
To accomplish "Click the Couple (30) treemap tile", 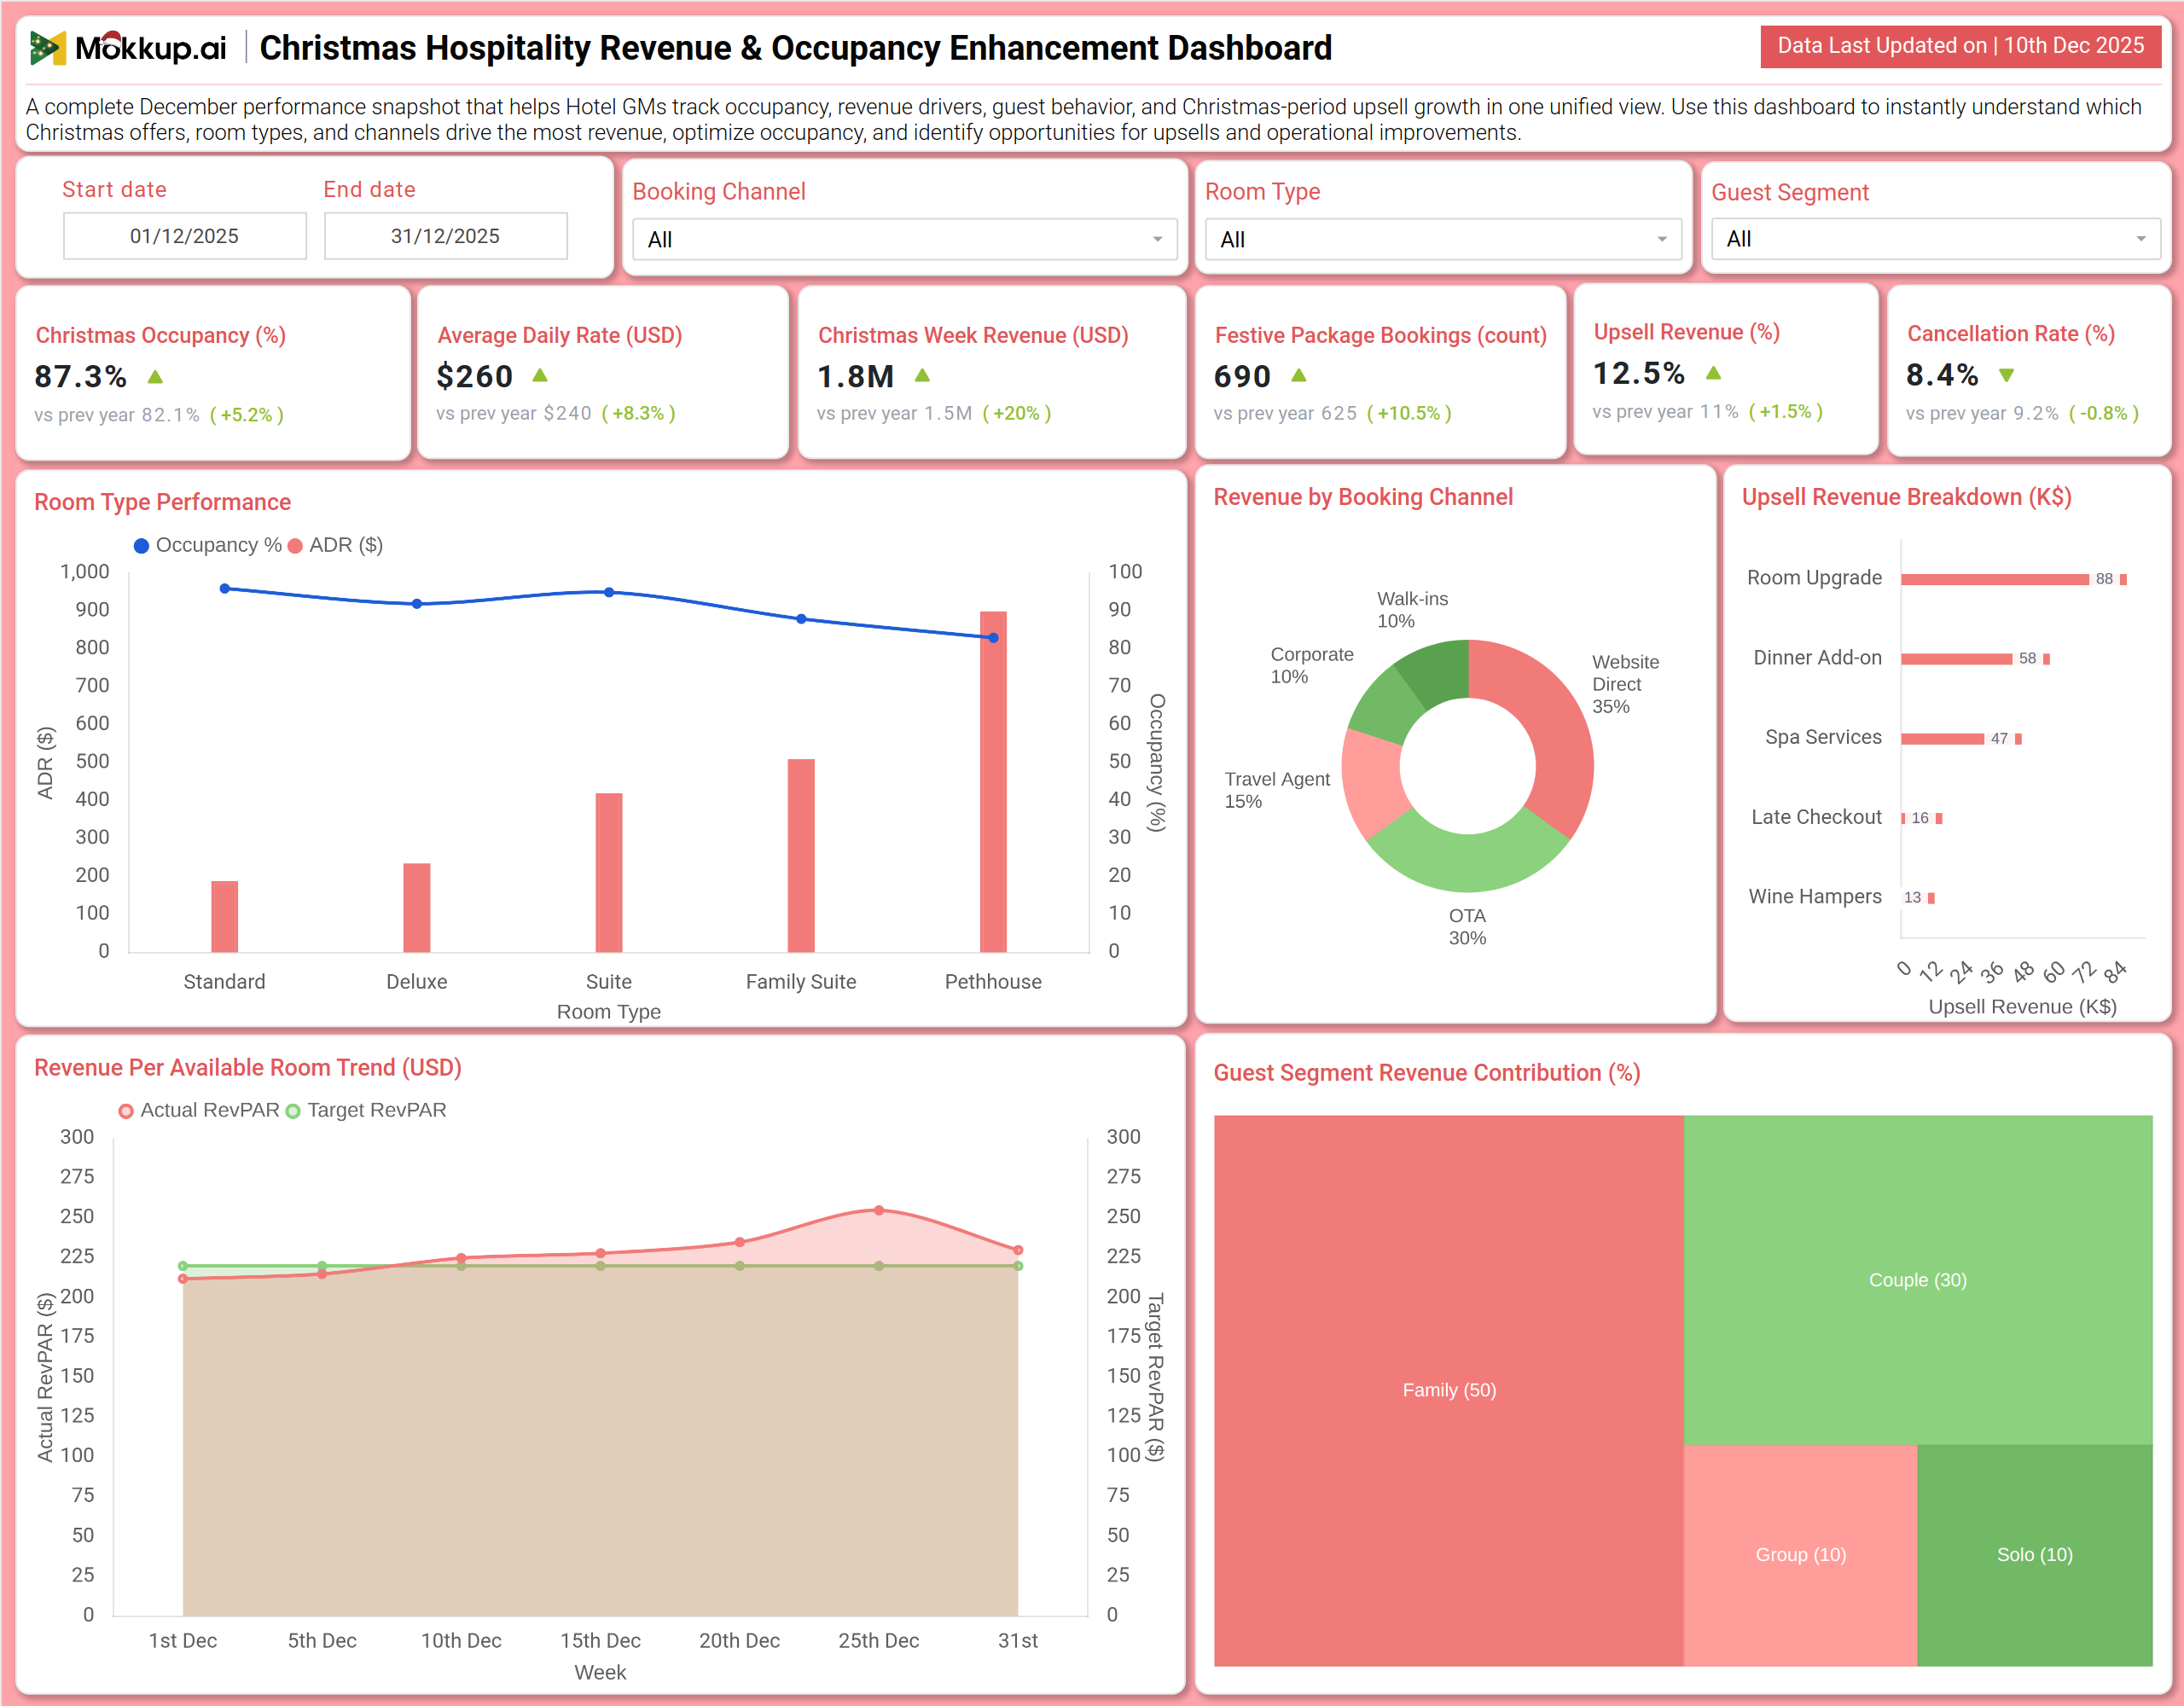I will 1918,1280.
